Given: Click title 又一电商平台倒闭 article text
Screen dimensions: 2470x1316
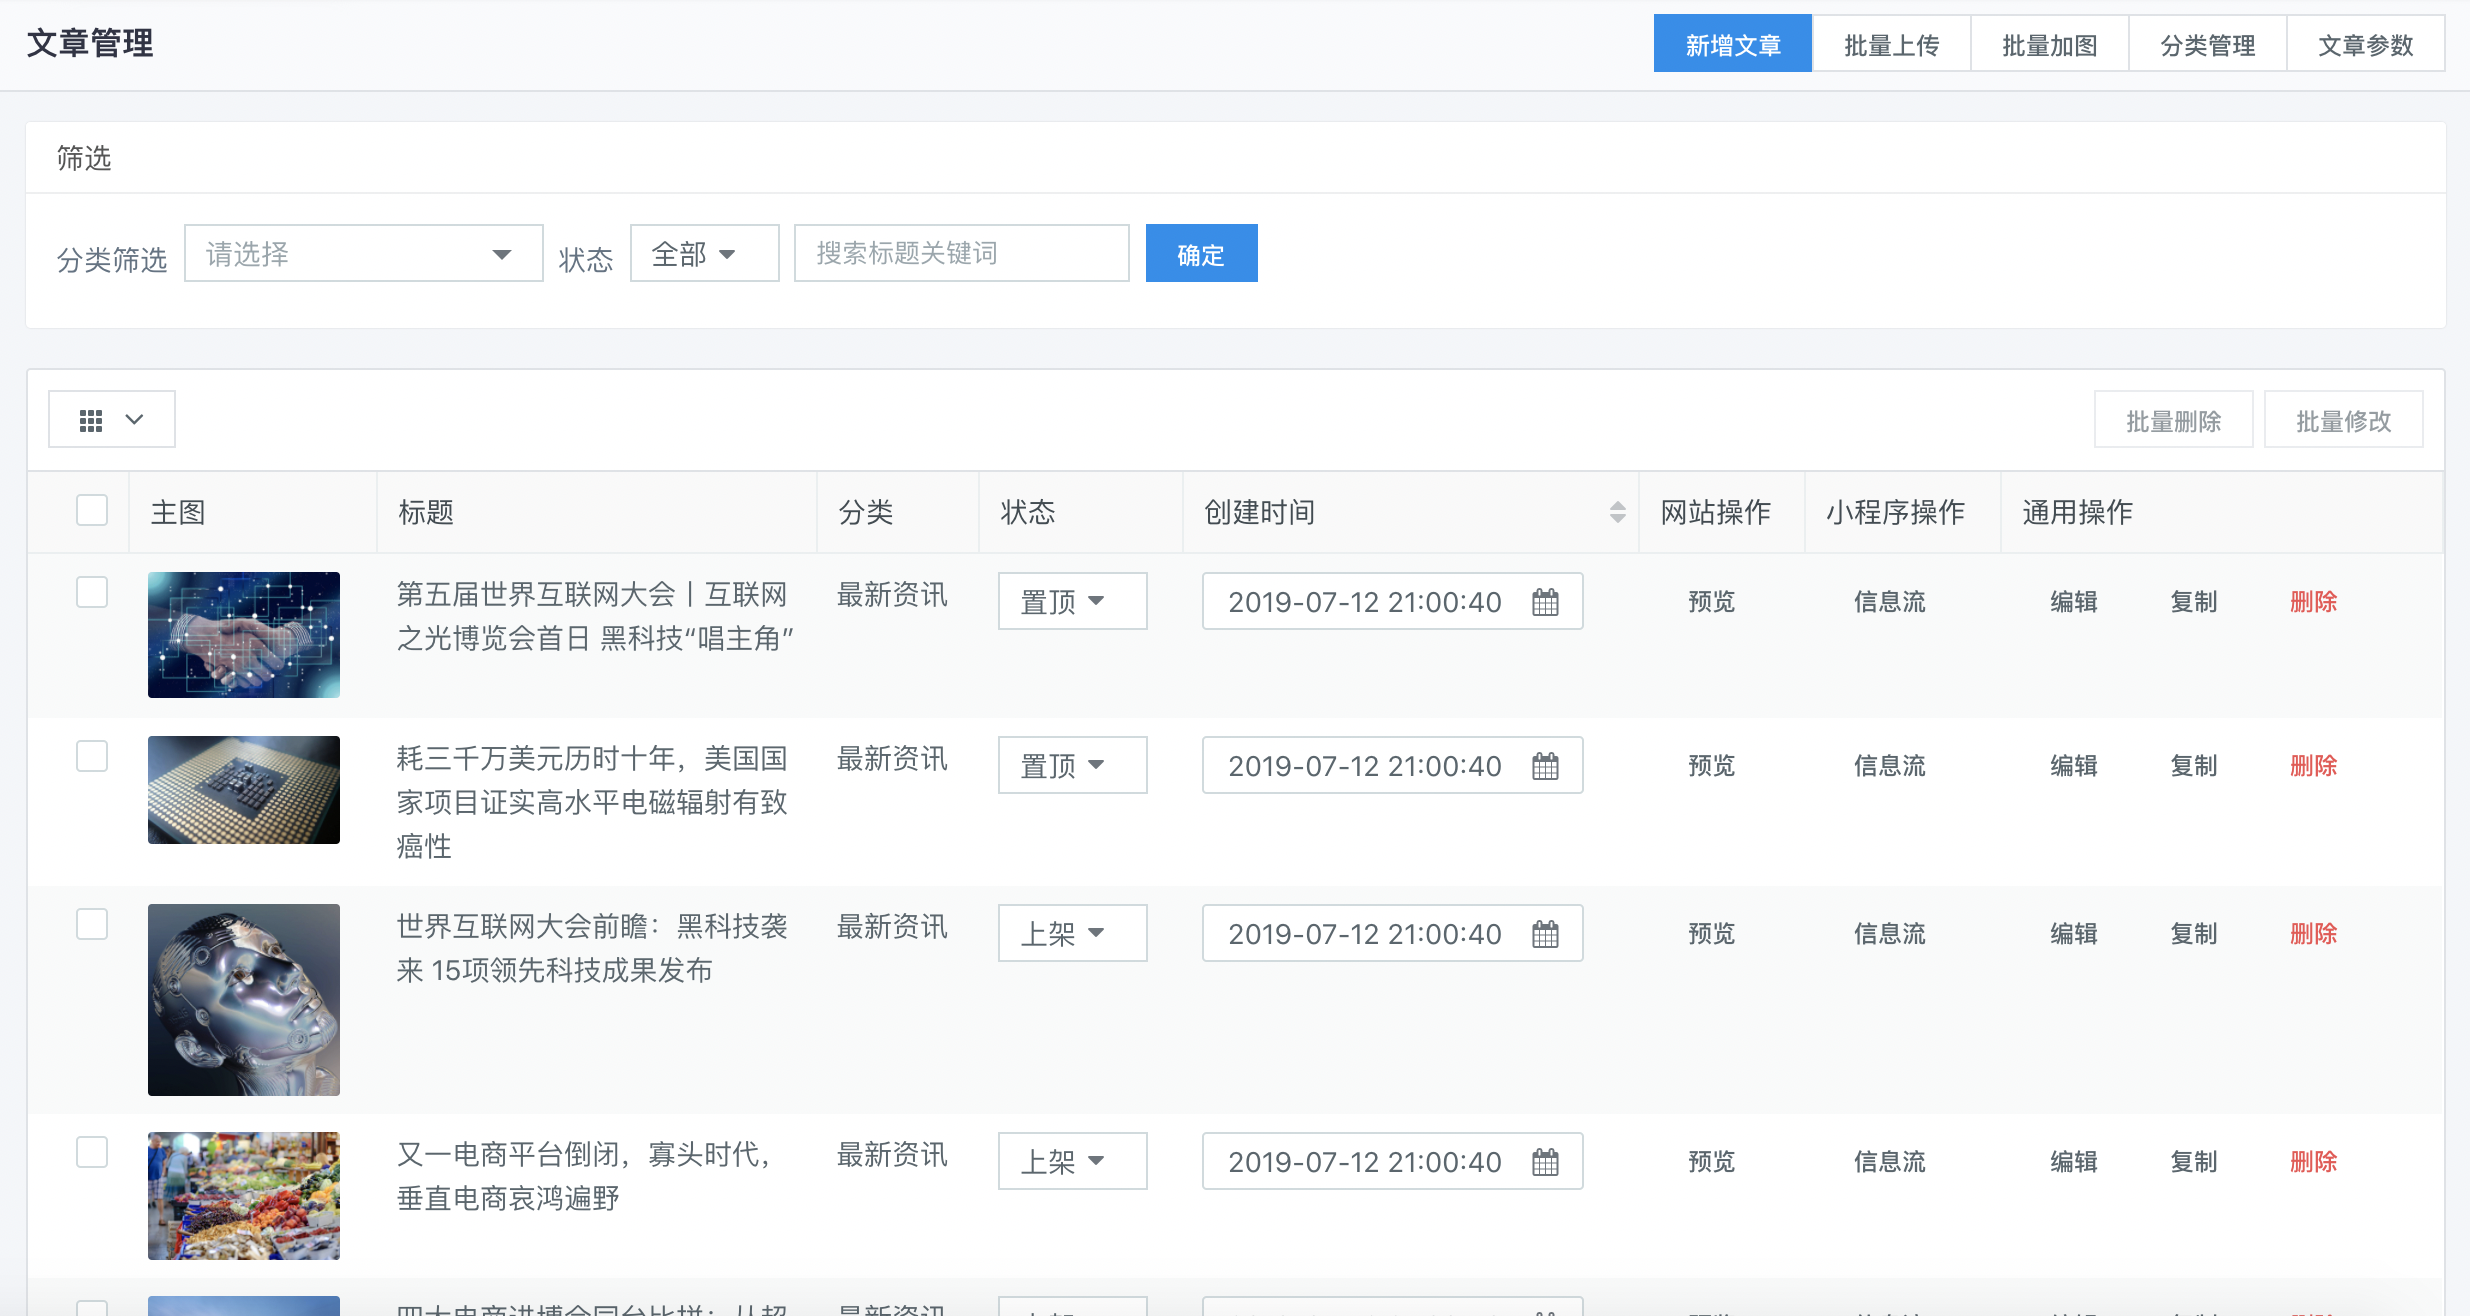Looking at the screenshot, I should [584, 1176].
